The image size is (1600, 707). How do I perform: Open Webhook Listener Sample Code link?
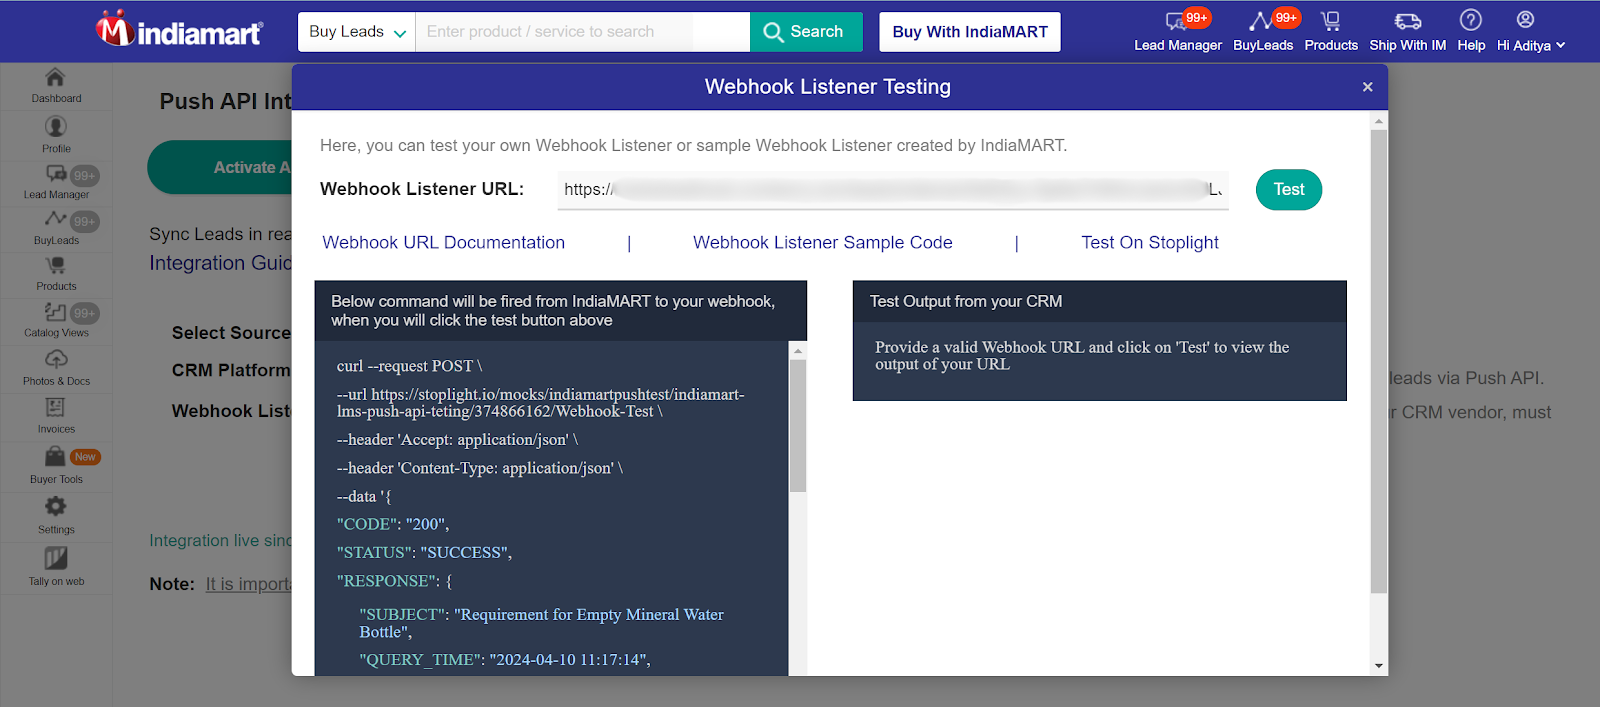823,242
